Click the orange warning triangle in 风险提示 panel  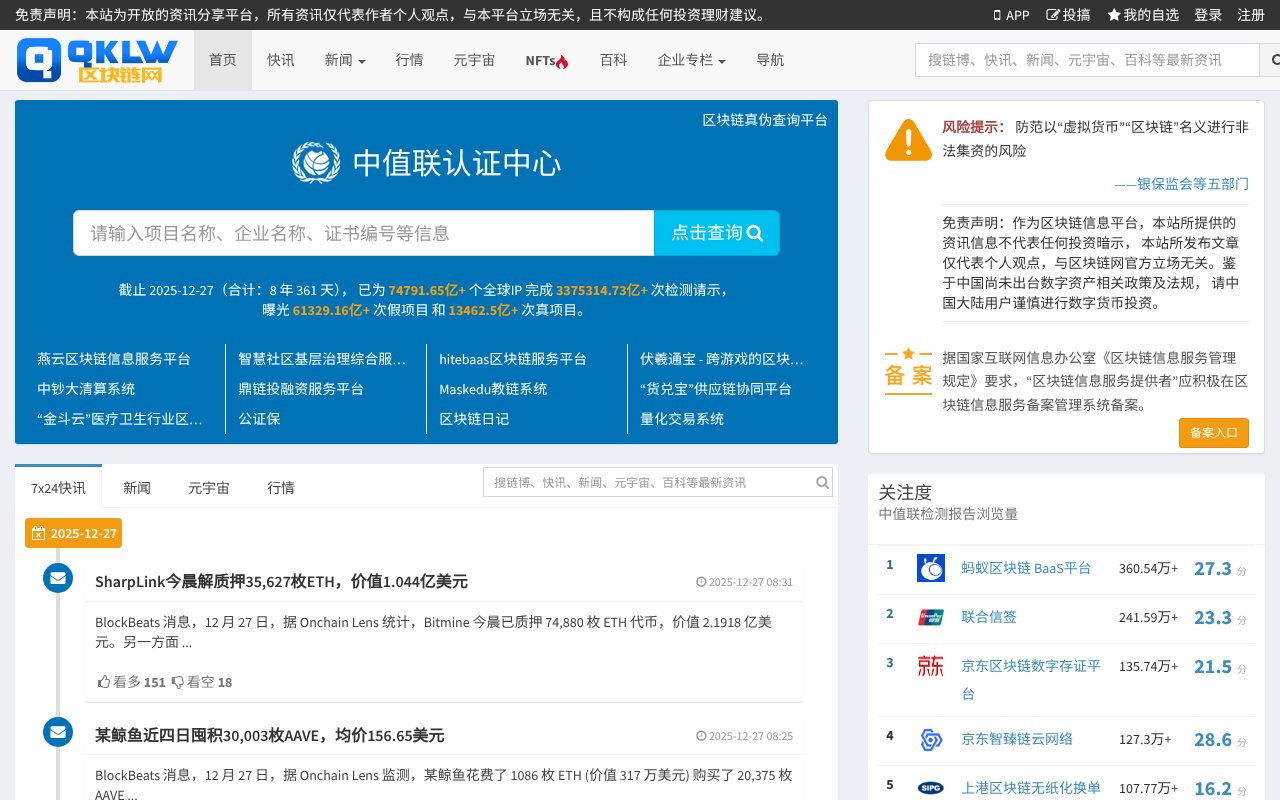[x=907, y=139]
